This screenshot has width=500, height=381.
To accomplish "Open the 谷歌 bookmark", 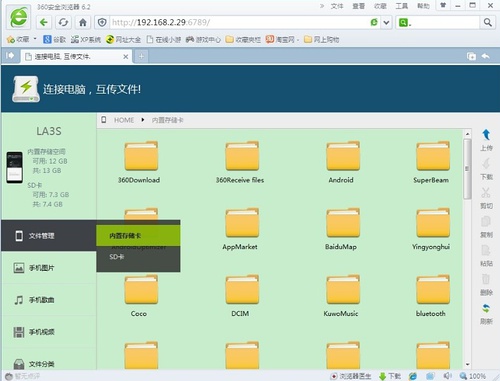I will (x=55, y=39).
